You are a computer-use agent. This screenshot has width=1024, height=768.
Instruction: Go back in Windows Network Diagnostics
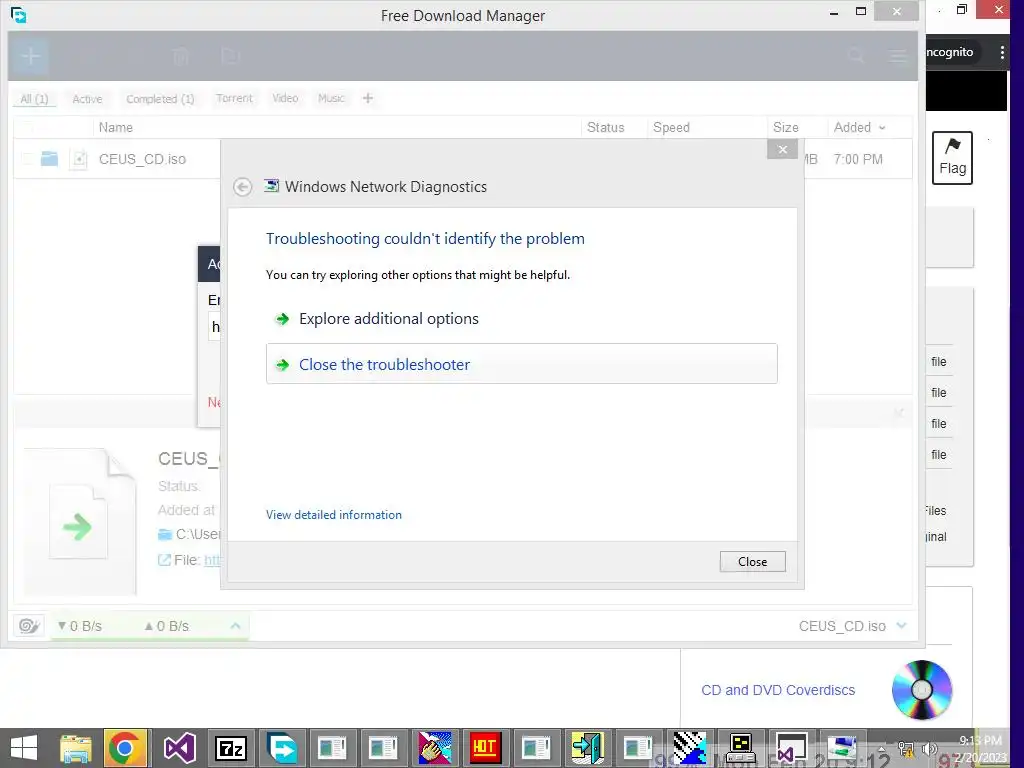click(242, 187)
